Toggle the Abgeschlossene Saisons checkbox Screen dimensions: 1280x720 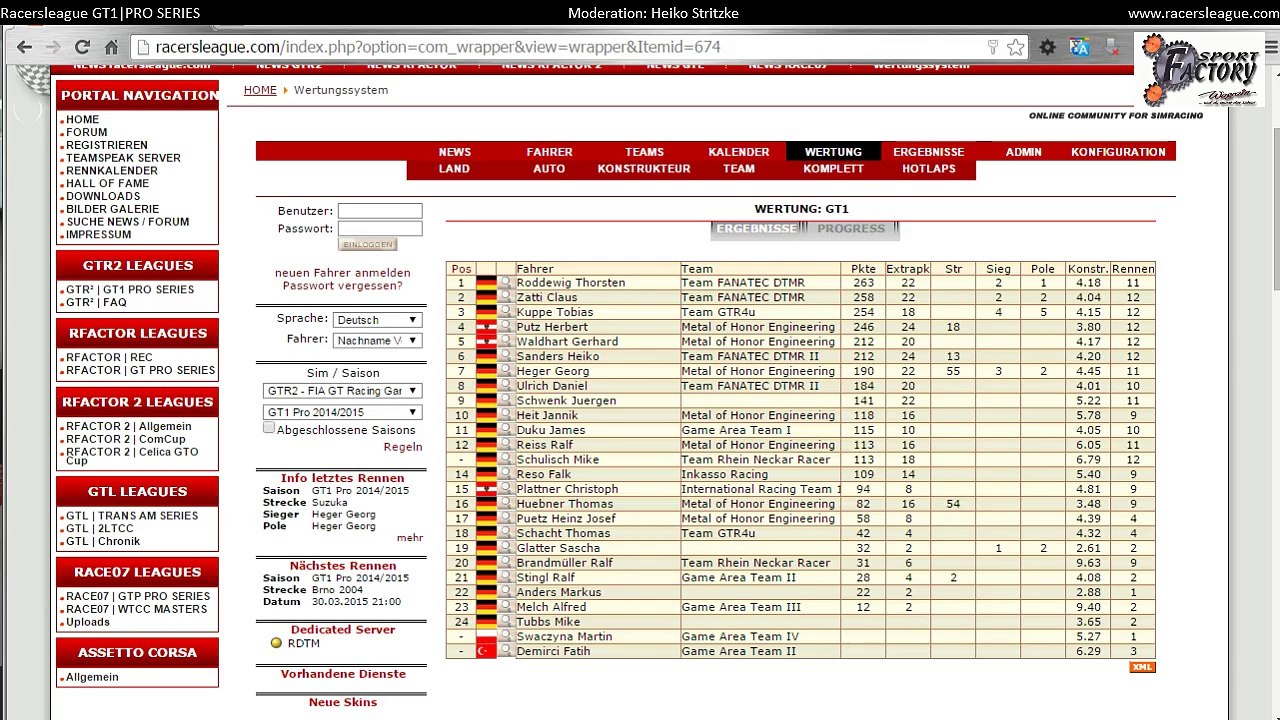coord(268,428)
